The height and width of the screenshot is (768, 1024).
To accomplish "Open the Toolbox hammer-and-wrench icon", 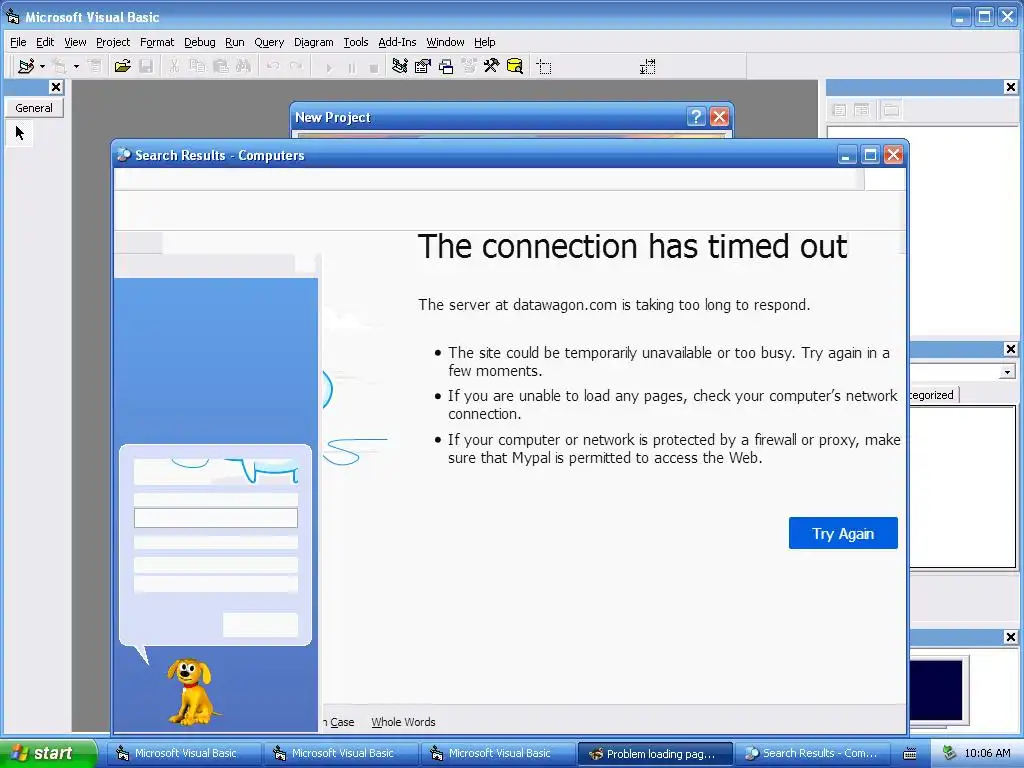I will (x=491, y=66).
